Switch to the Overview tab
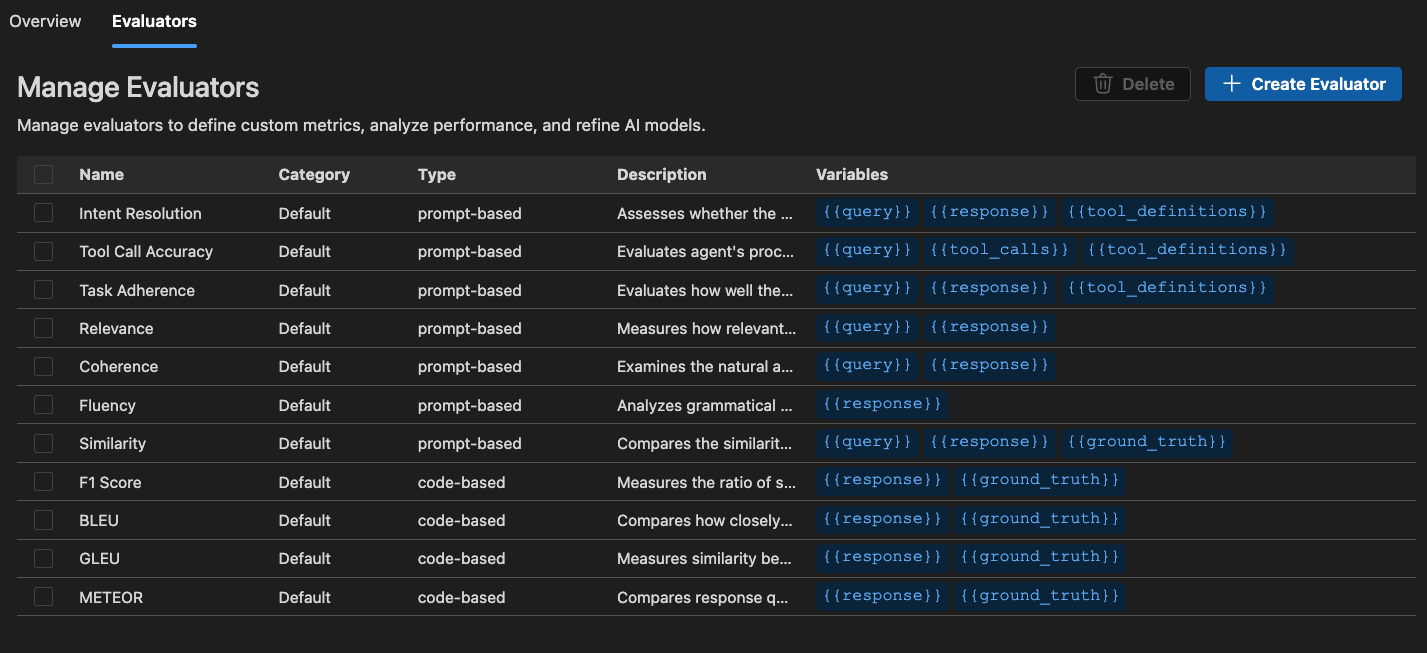1427x653 pixels. tap(45, 21)
